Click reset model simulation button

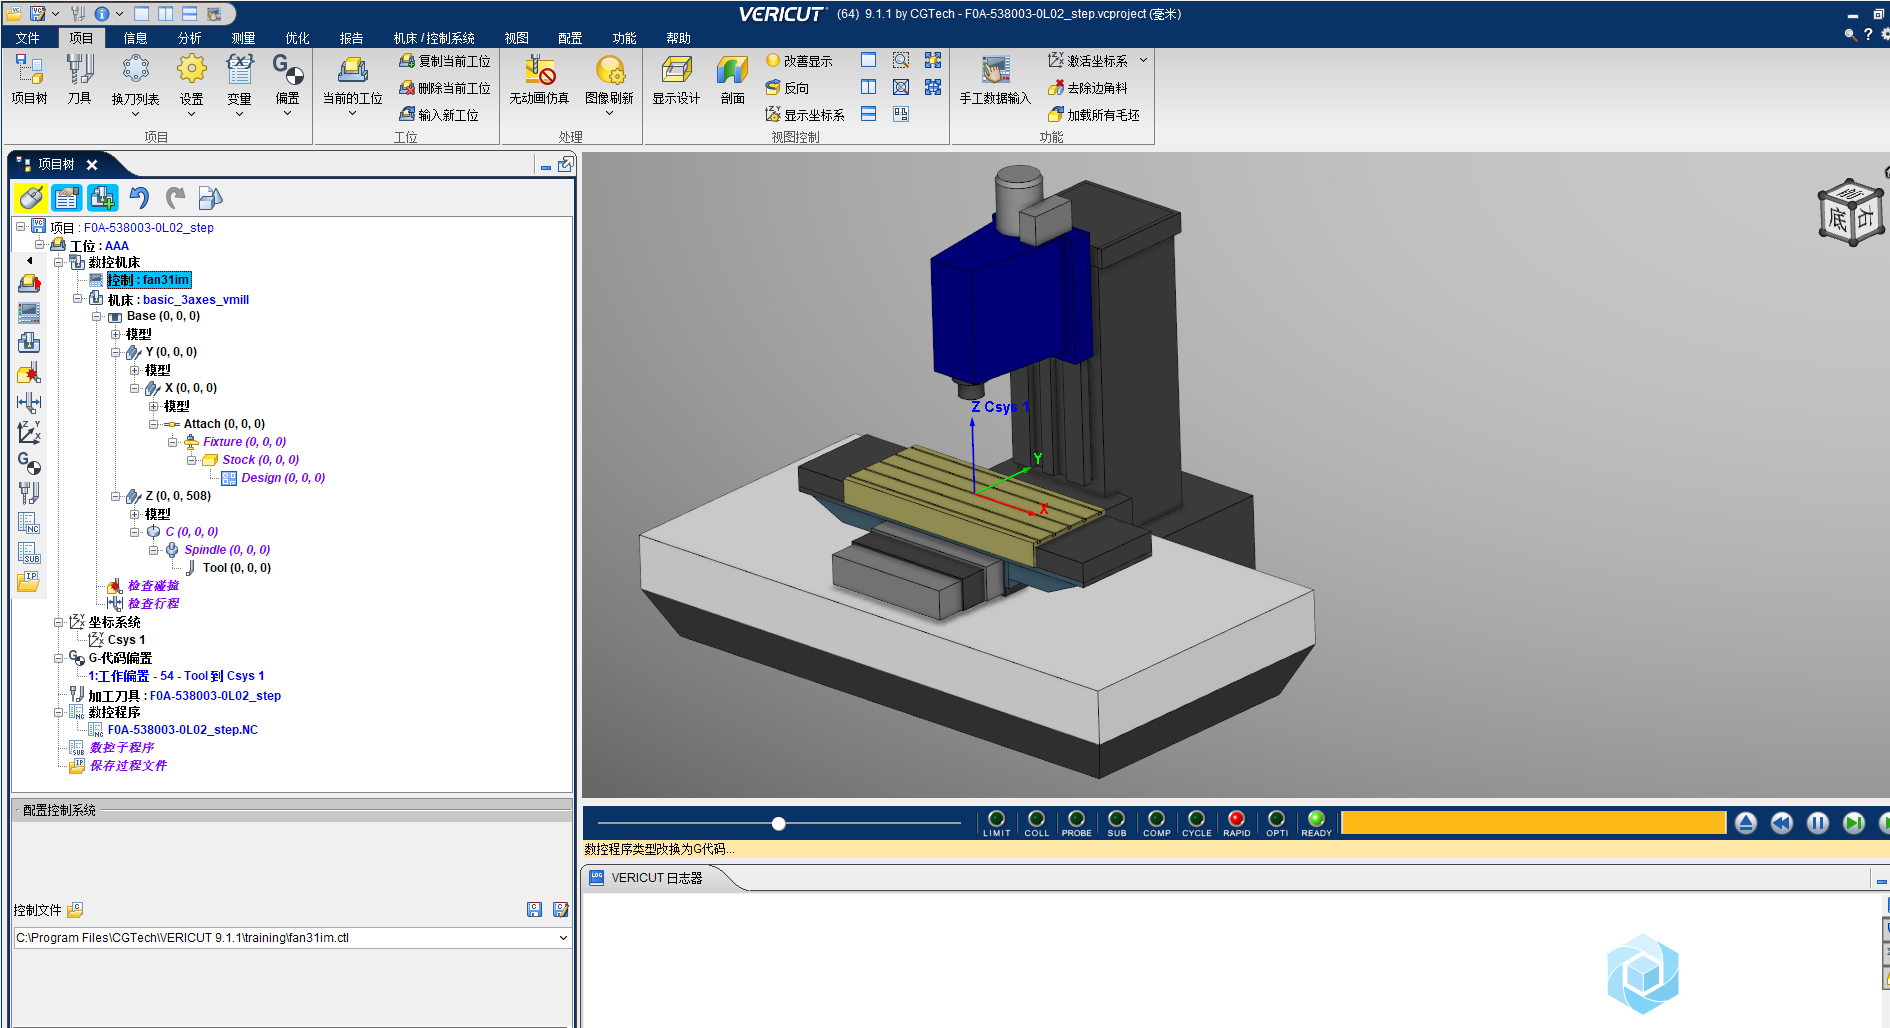click(x=1746, y=823)
